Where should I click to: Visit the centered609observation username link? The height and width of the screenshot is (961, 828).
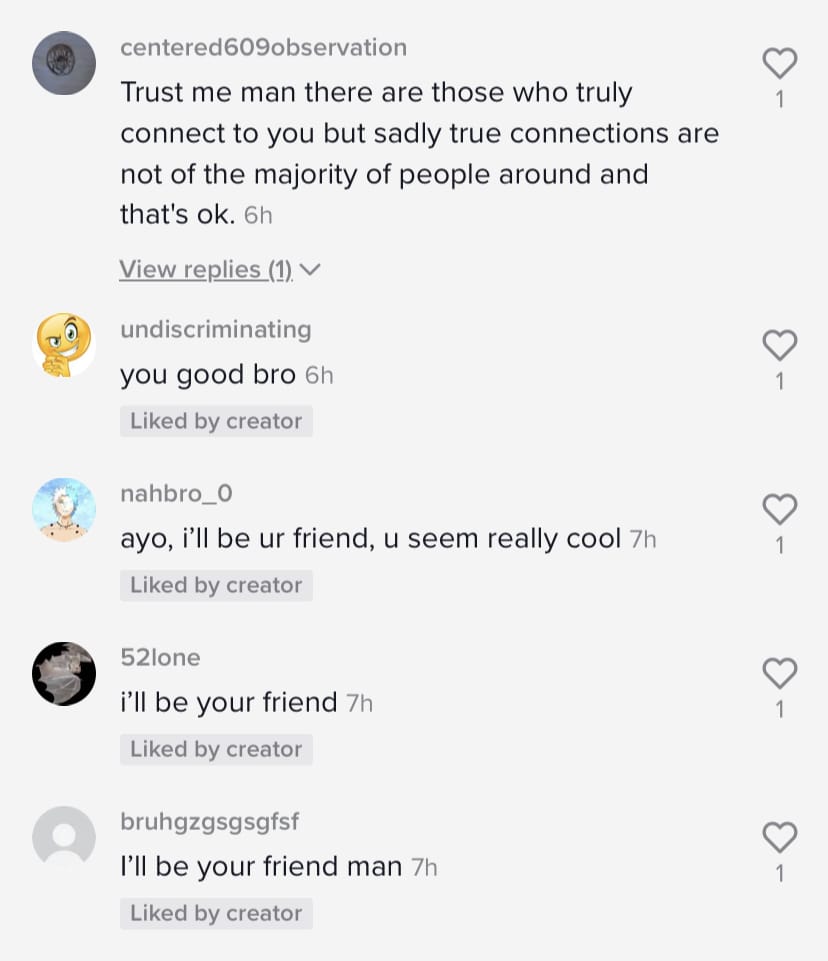(x=264, y=47)
